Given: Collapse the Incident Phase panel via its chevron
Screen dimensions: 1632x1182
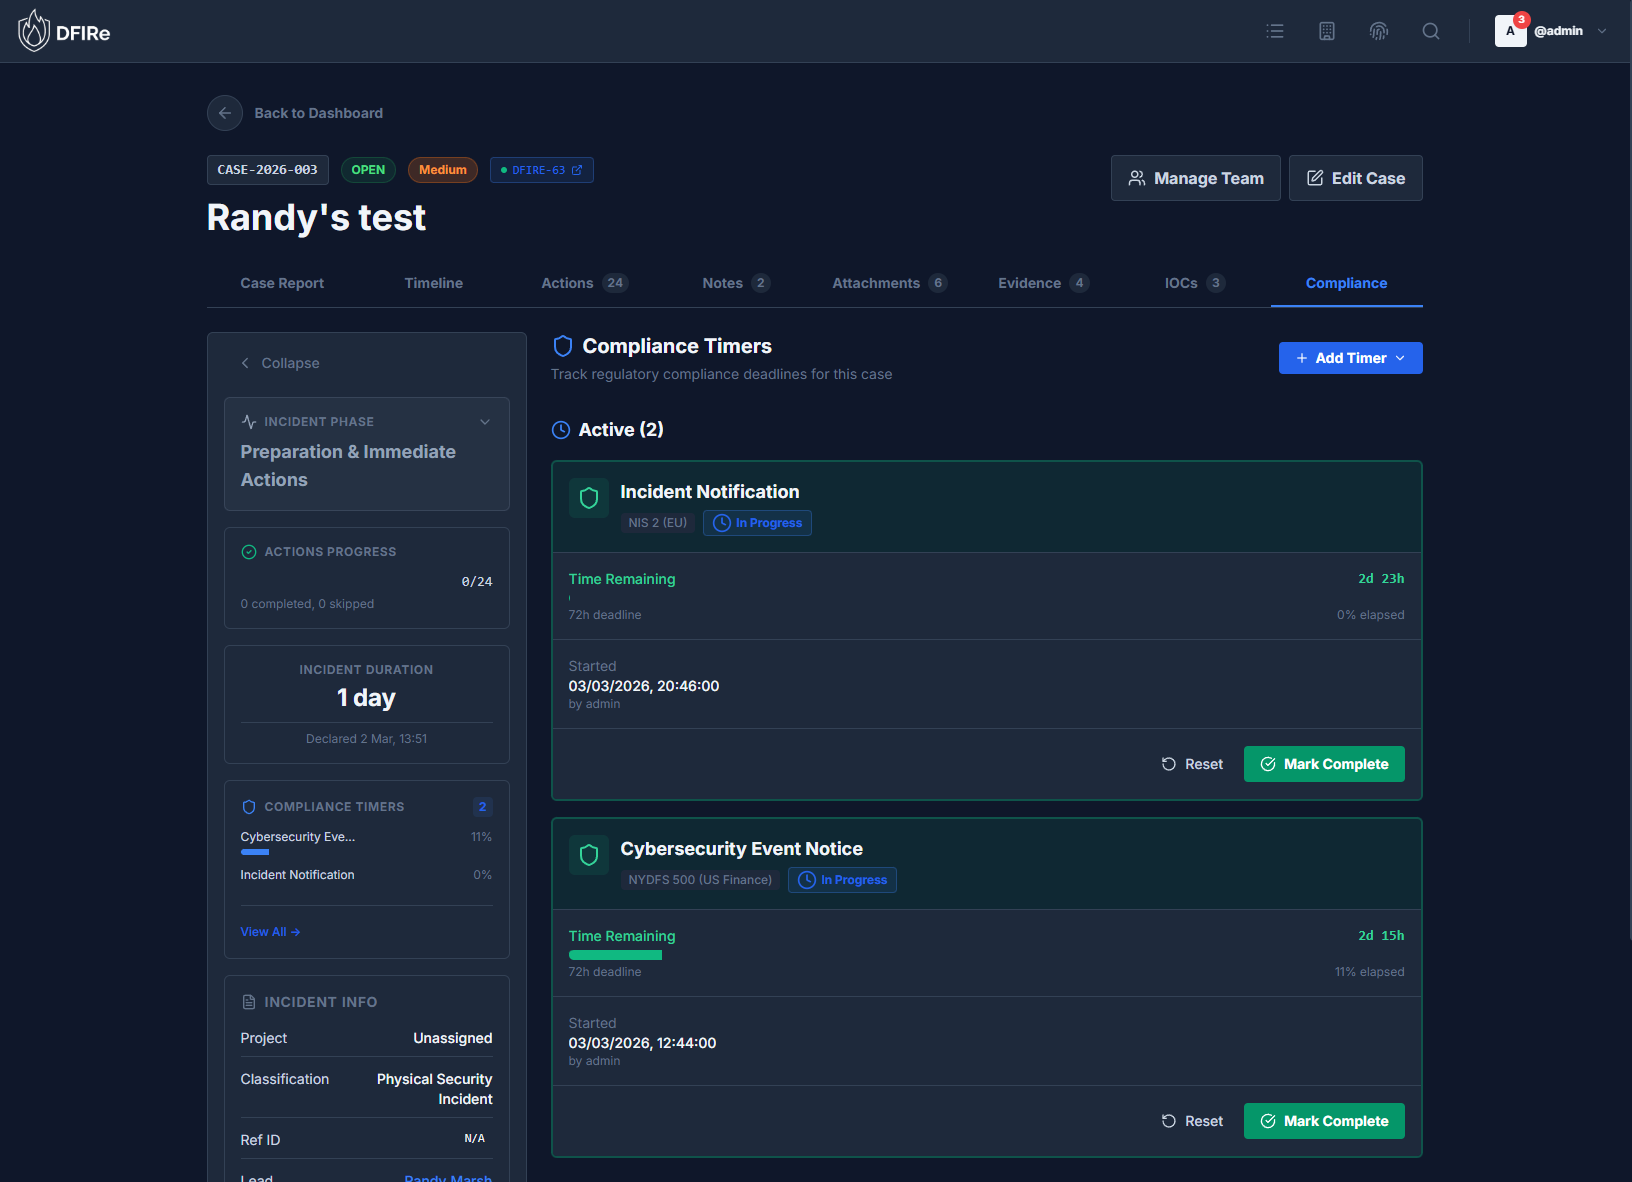Looking at the screenshot, I should pyautogui.click(x=486, y=421).
